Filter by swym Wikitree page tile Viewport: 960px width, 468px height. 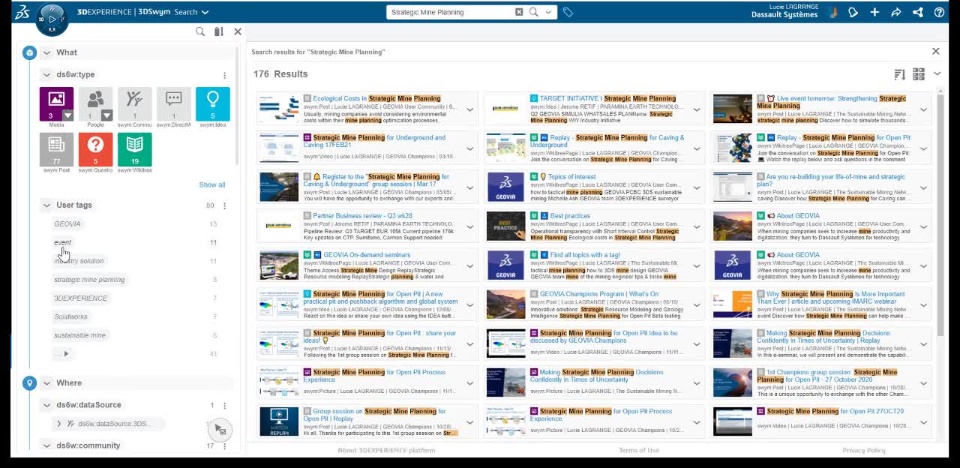135,149
